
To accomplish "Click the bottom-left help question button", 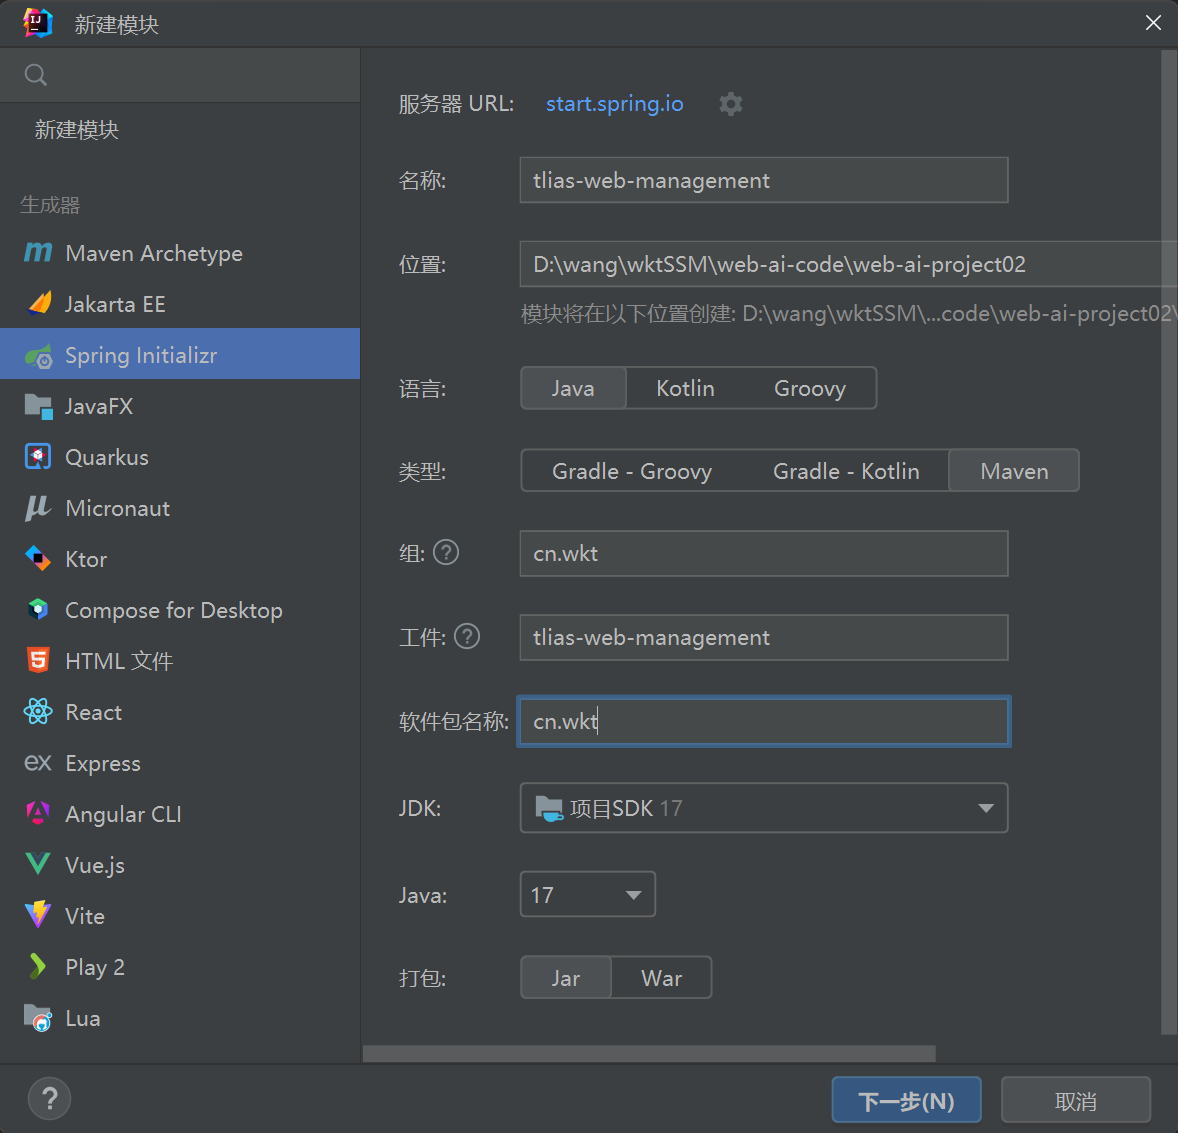I will pos(49,1098).
